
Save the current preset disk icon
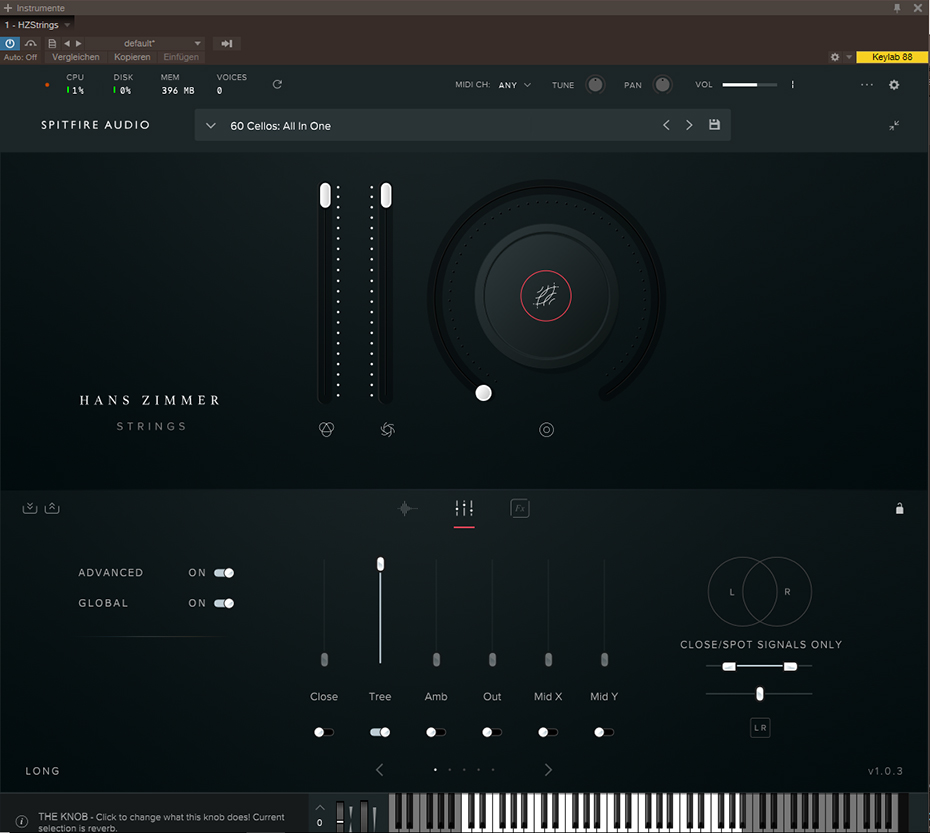pyautogui.click(x=714, y=125)
